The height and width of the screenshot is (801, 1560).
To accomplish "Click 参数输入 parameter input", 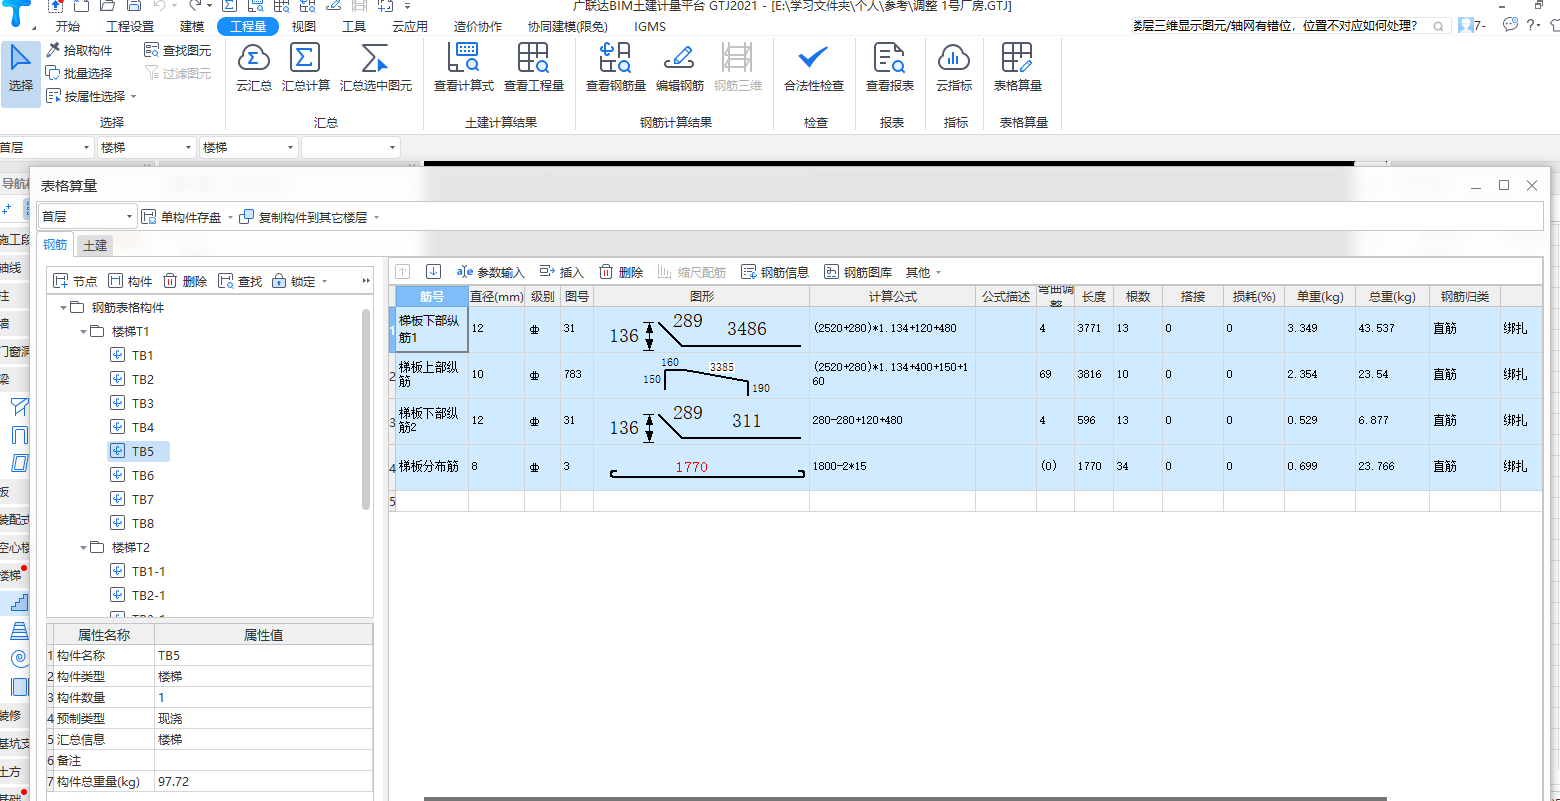I will (490, 272).
